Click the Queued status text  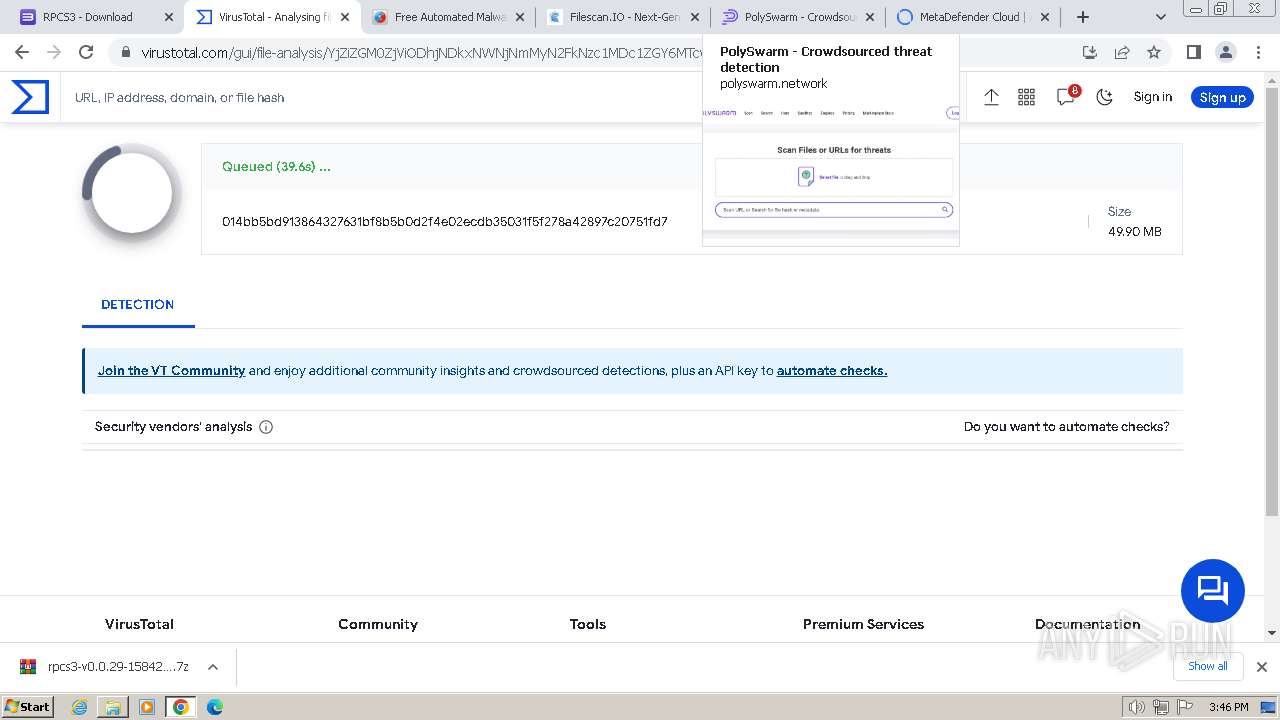[x=276, y=166]
